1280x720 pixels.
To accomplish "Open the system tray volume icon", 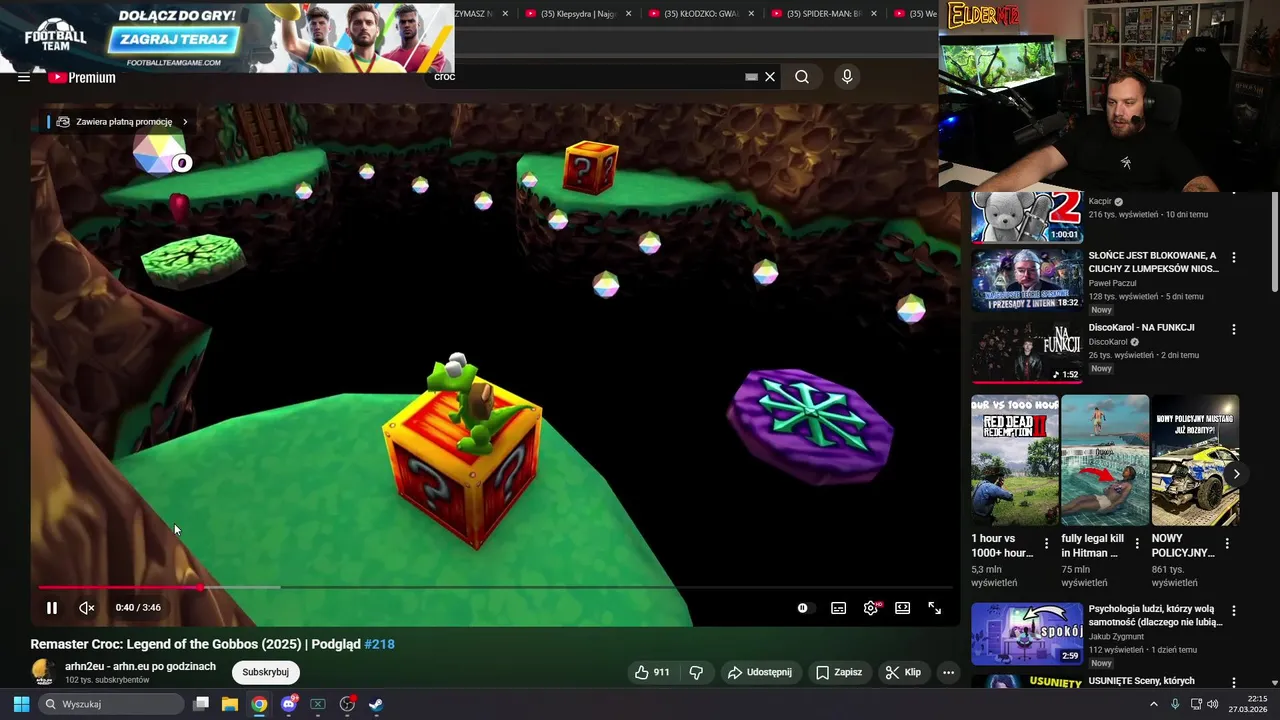I will pyautogui.click(x=1212, y=704).
